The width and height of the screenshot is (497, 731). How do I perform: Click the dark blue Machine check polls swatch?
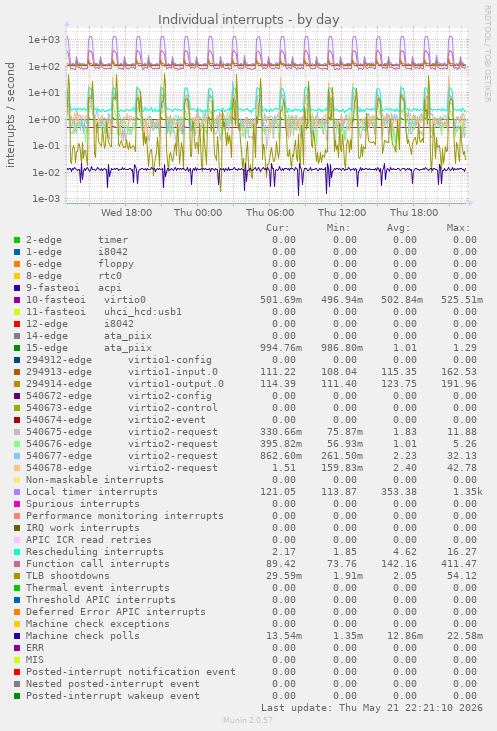click(x=17, y=636)
